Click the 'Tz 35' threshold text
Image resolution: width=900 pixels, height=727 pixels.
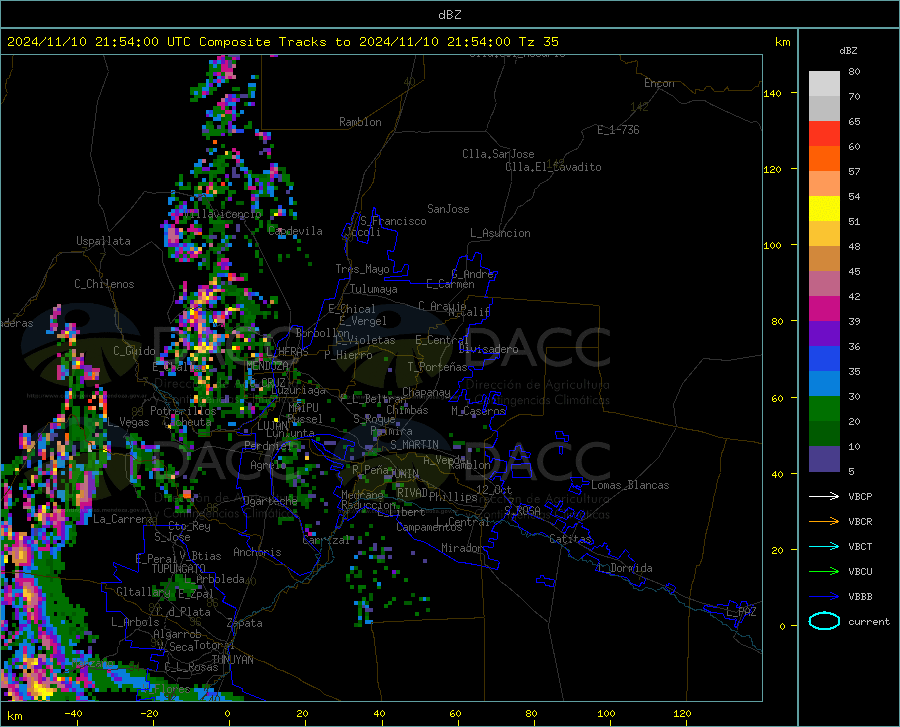538,42
